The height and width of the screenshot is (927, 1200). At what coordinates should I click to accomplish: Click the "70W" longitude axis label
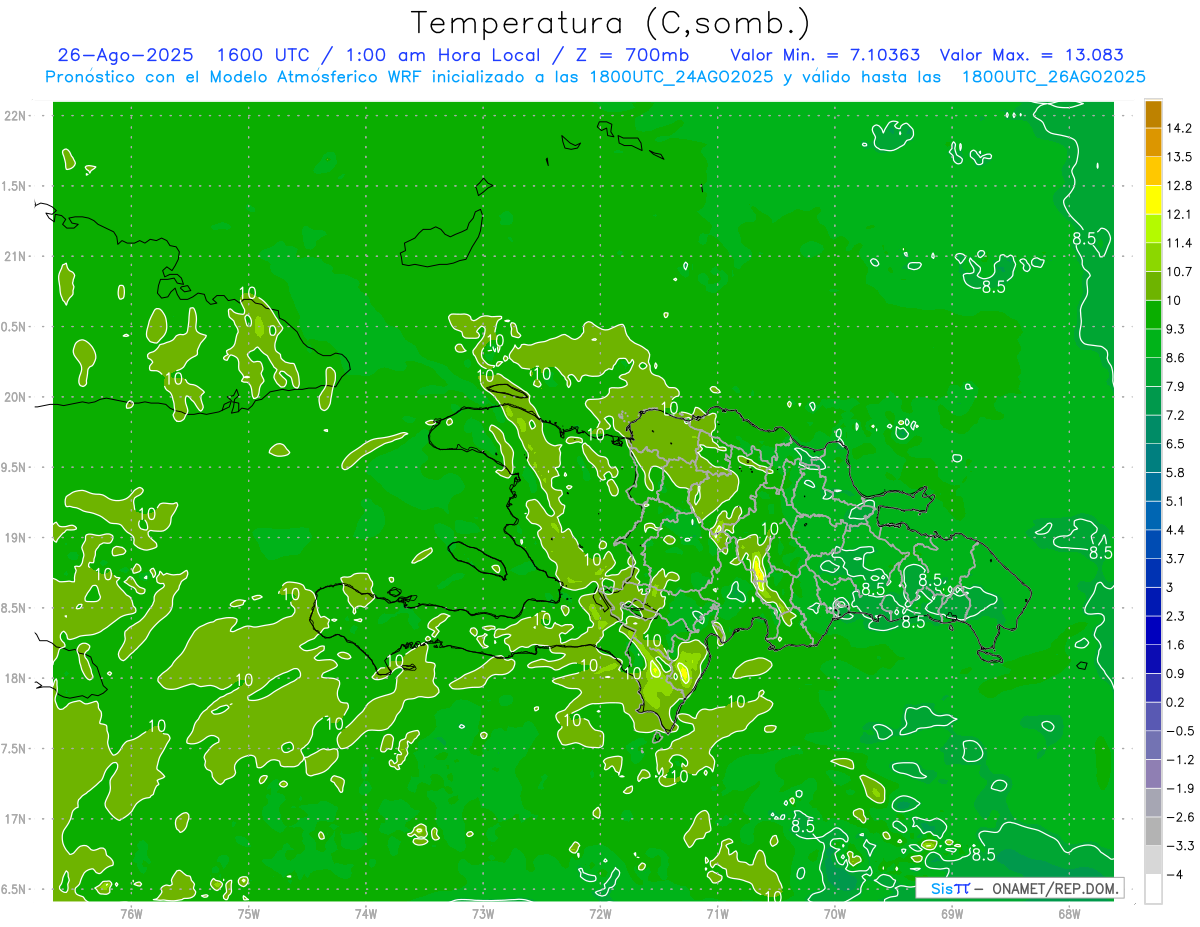pyautogui.click(x=835, y=913)
